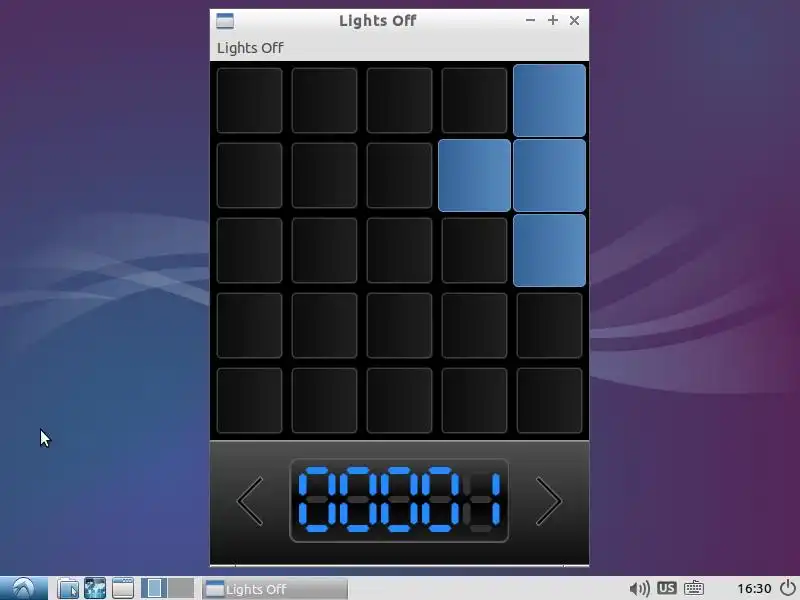Screen dimensions: 800x600
Task: Click the level number LED display
Action: [x=399, y=501]
